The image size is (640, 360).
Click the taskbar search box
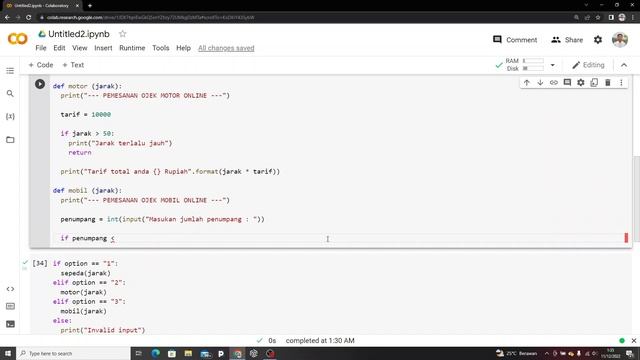[73, 353]
